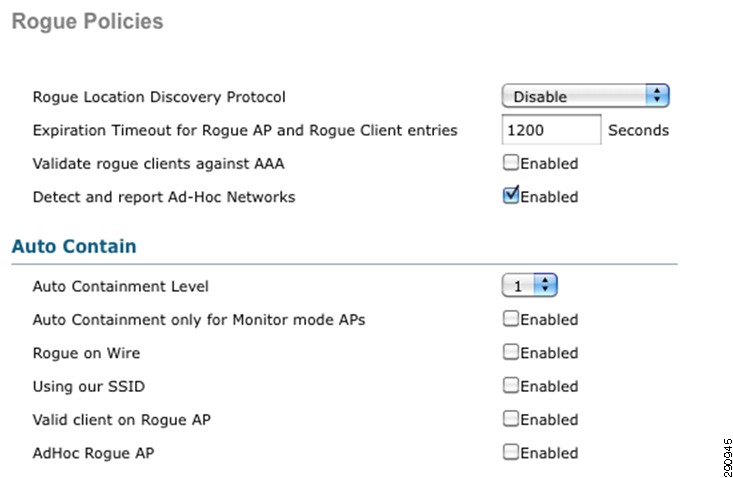Enable Auto Containment only for Monitor mode APs

(x=510, y=319)
